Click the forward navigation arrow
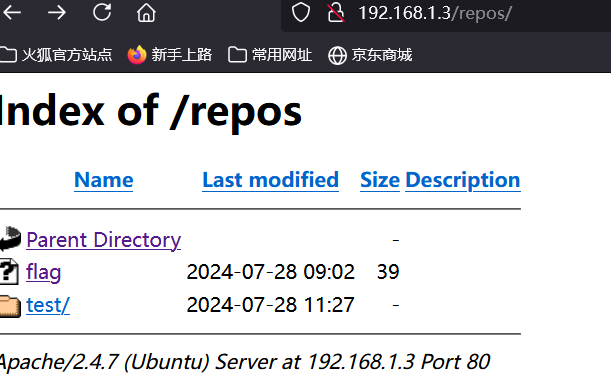This screenshot has width=611, height=386. 57,13
